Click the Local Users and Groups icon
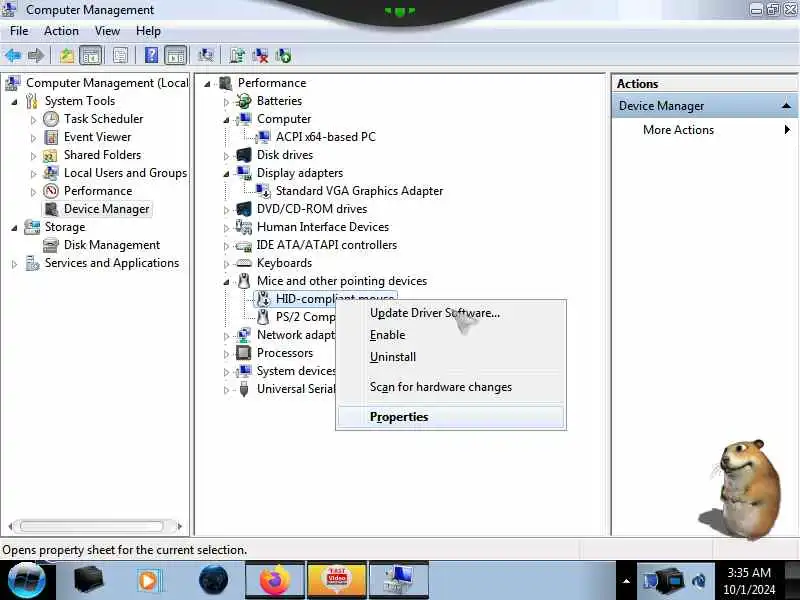Viewport: 800px width, 600px height. tap(51, 173)
